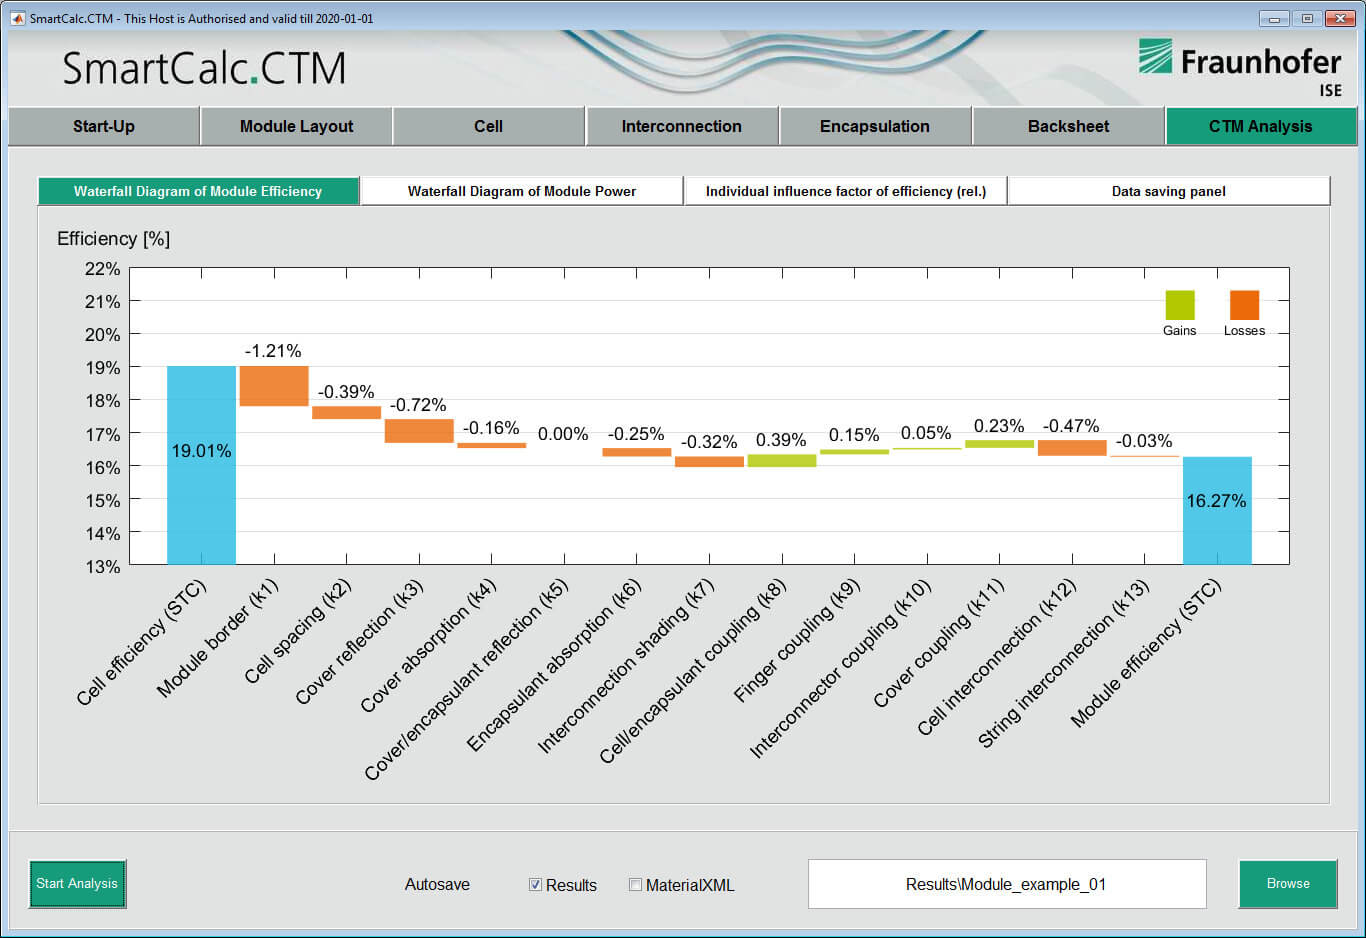Select the Backsheet tab

coord(1068,126)
